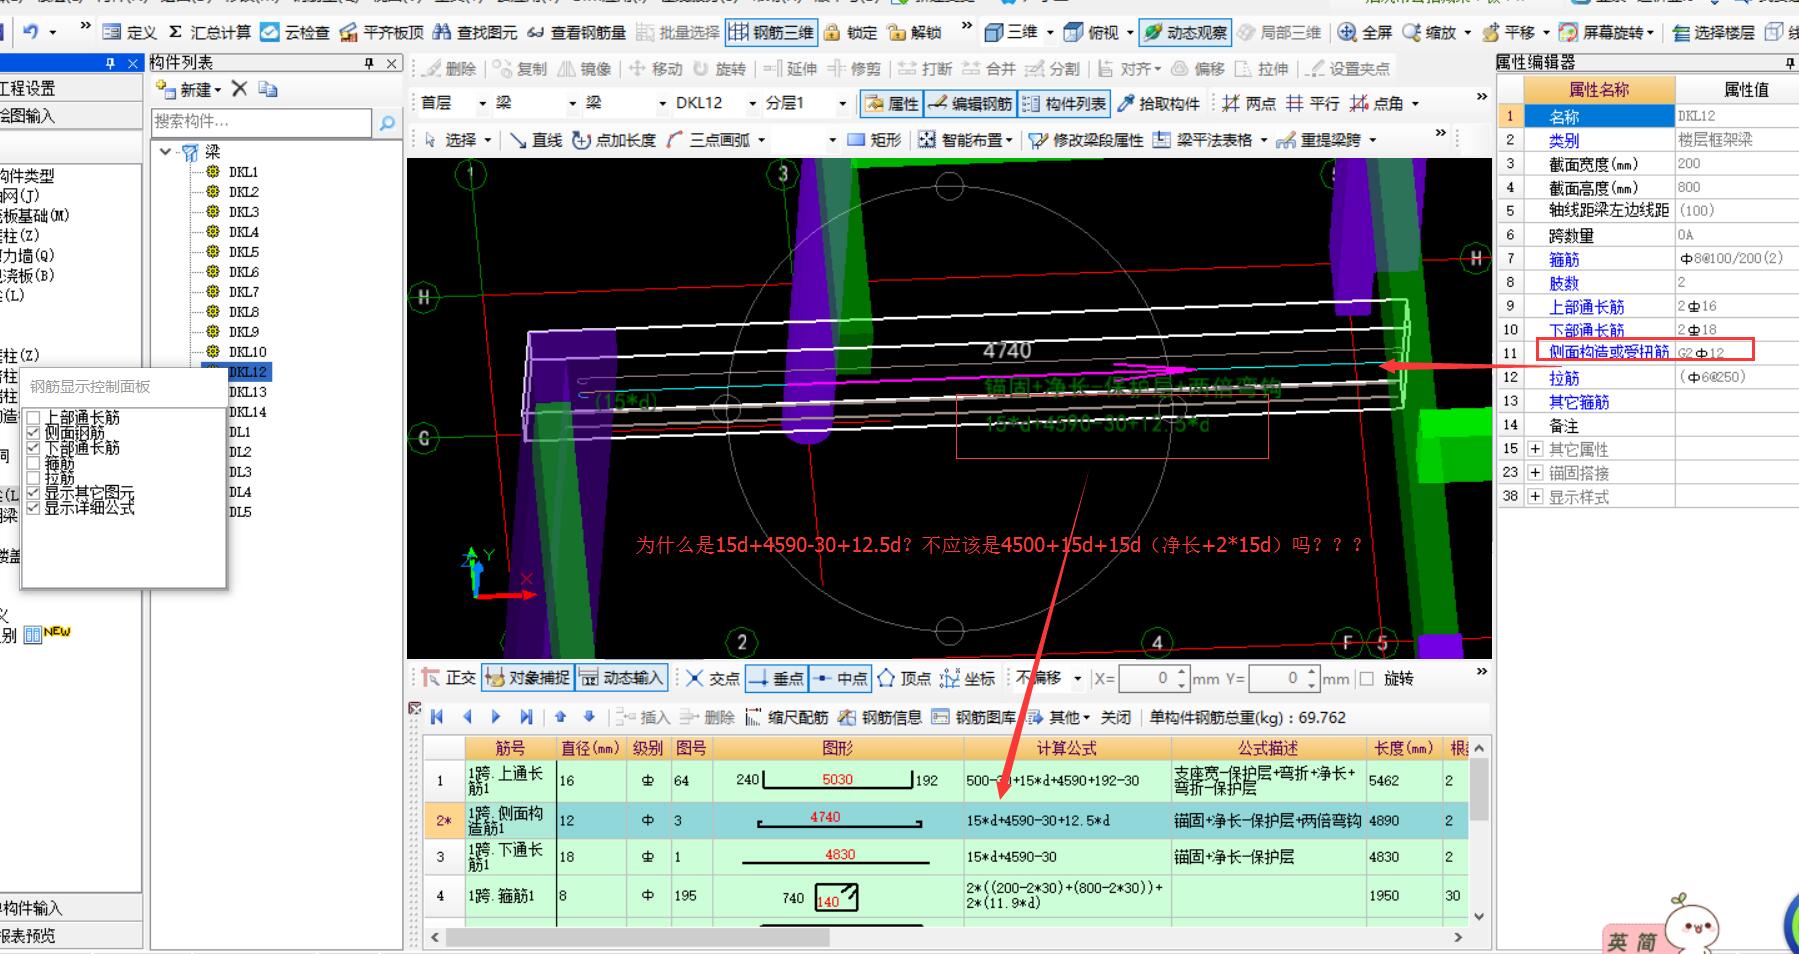This screenshot has width=1799, height=954.
Task: Switch to 单构件输入 section
Action: [70, 908]
